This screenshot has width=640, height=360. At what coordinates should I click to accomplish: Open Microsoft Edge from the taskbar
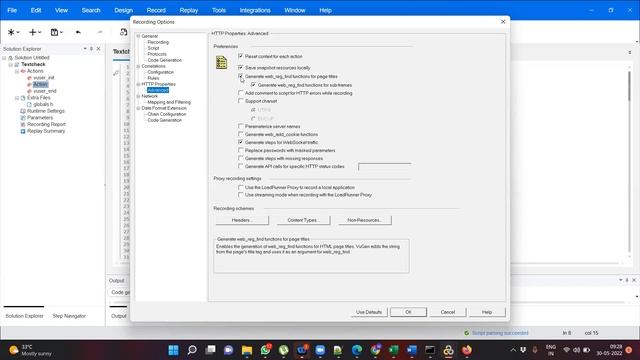[357, 350]
